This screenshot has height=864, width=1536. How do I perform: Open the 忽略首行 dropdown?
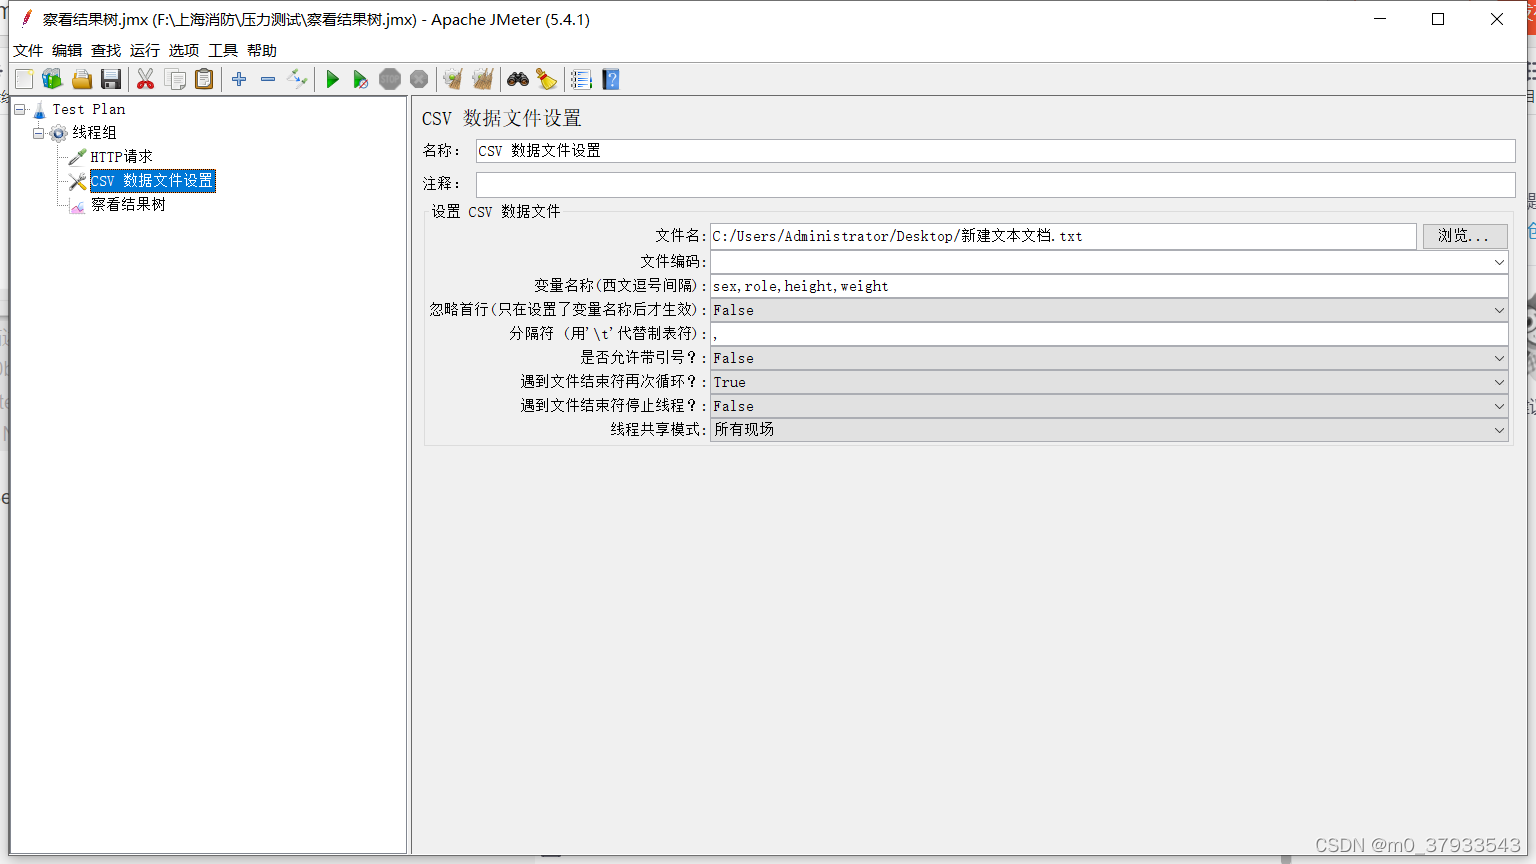coord(1109,310)
